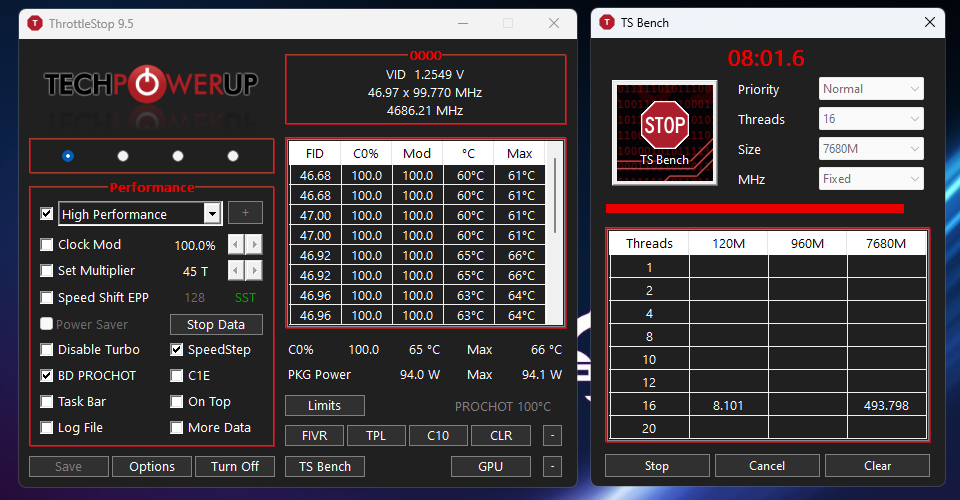The width and height of the screenshot is (960, 500).
Task: Click the ThrottleStop title bar app icon
Action: pos(35,23)
